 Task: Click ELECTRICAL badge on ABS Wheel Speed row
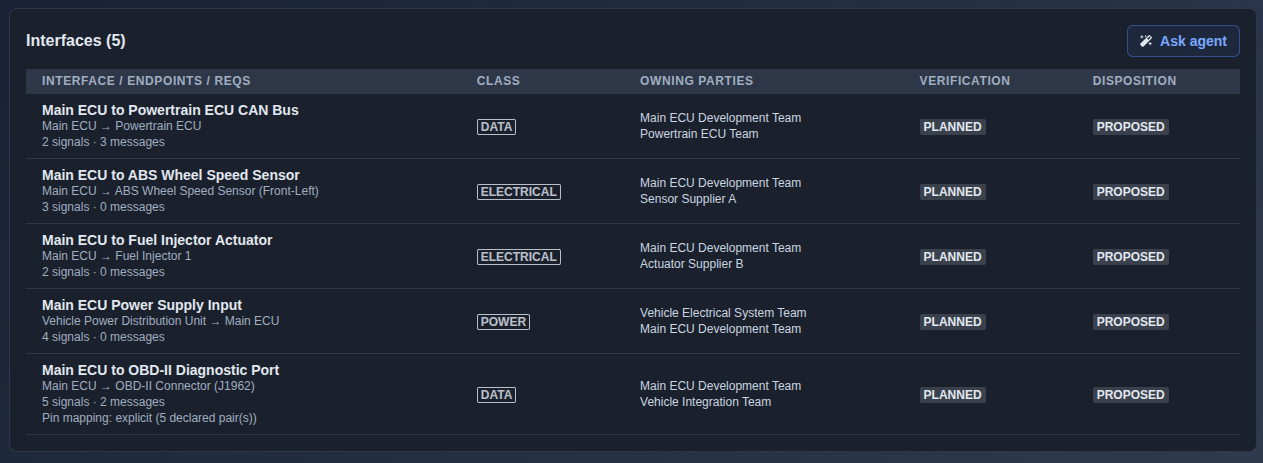(519, 192)
